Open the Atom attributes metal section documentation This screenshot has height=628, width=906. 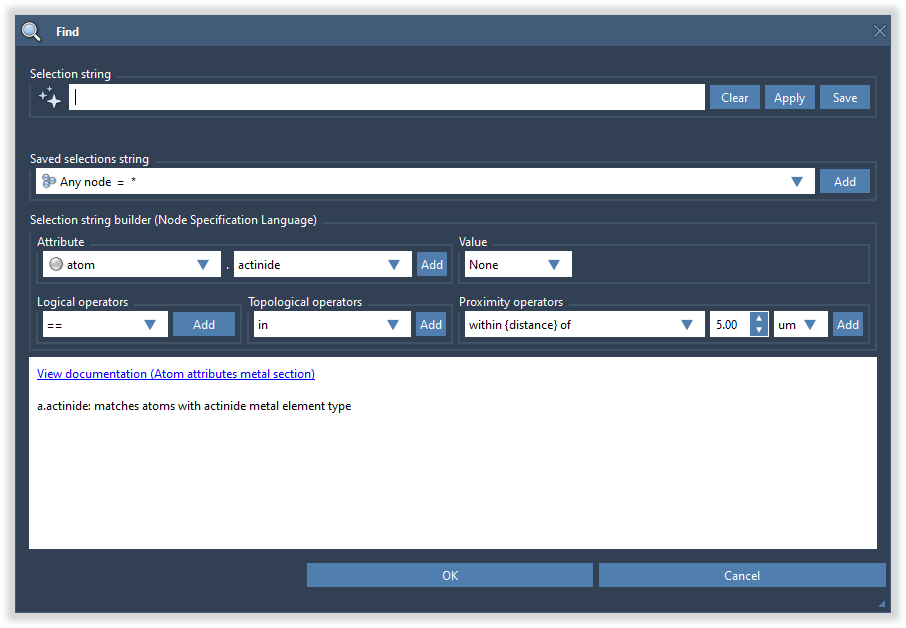175,373
